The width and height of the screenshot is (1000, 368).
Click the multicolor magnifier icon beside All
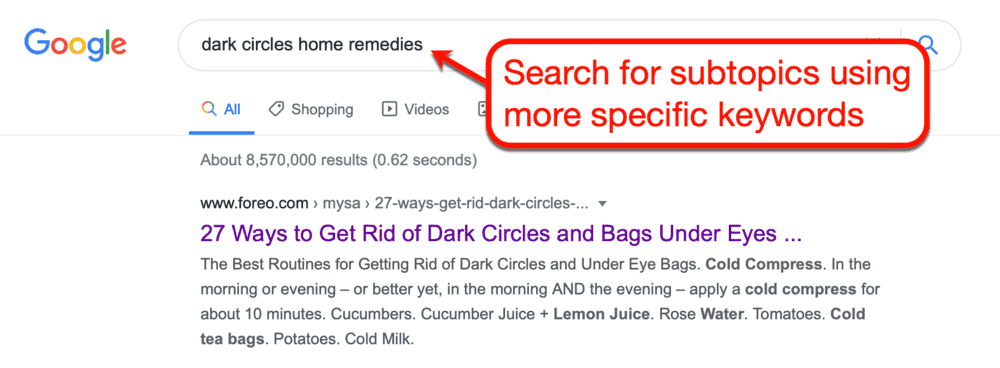209,109
